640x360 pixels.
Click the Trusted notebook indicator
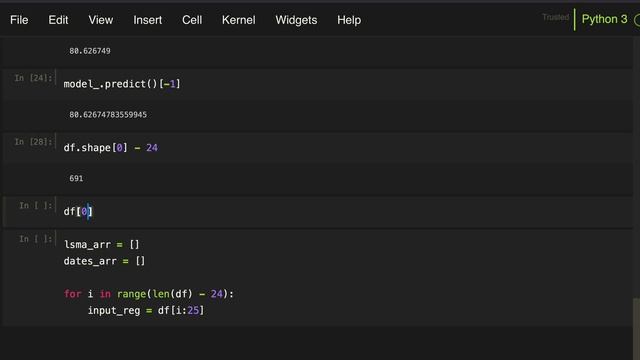point(555,17)
